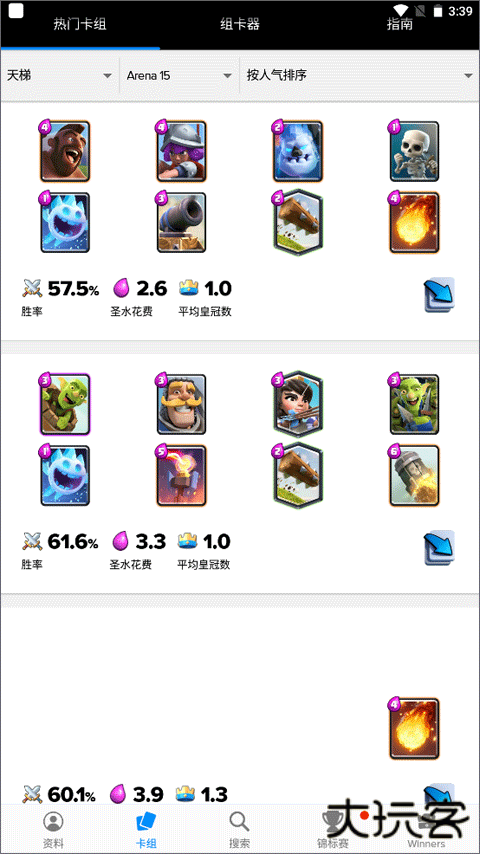Open the Arena 15 dropdown

click(x=179, y=75)
